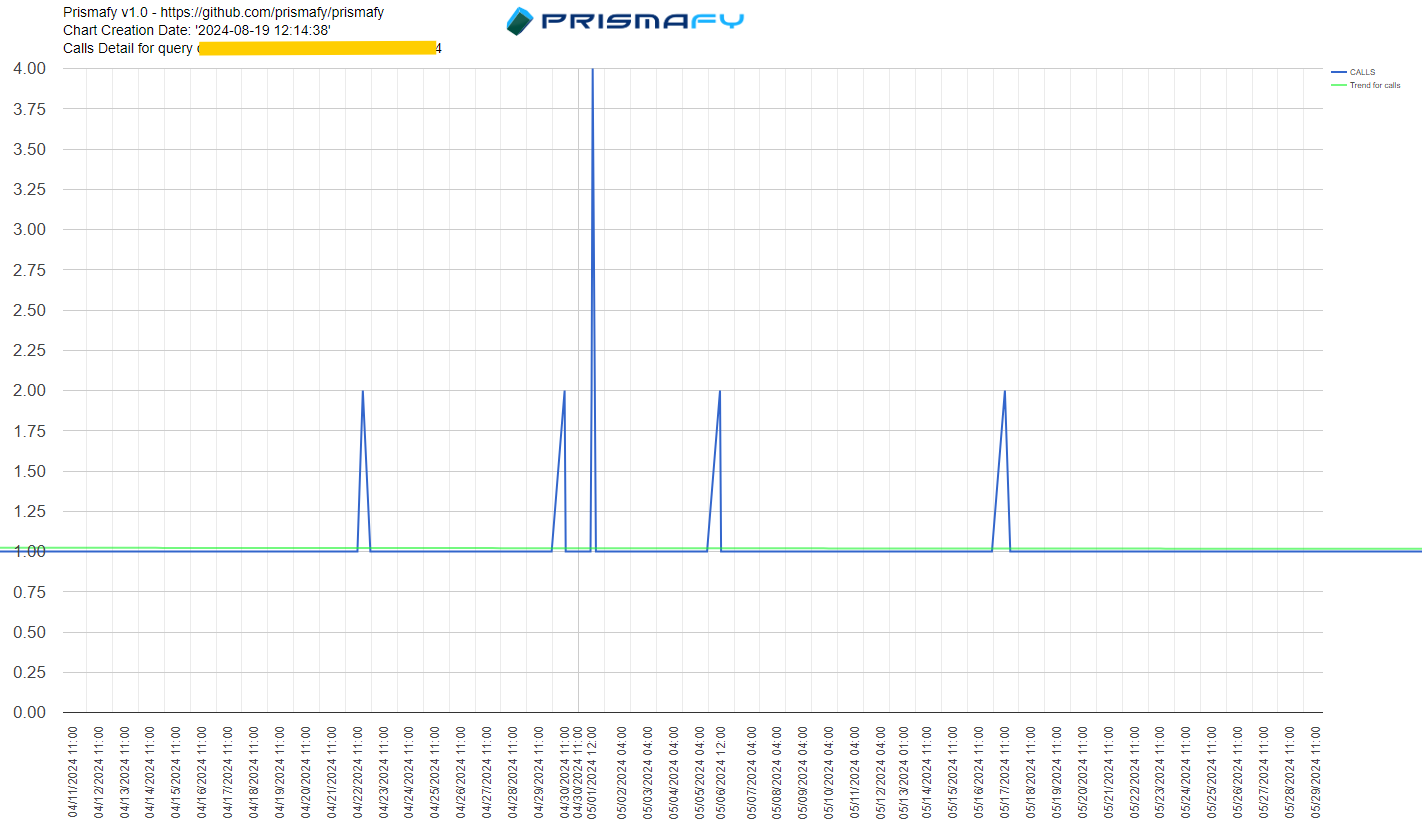
Task: Click the y-axis label 3.00
Action: tap(30, 230)
